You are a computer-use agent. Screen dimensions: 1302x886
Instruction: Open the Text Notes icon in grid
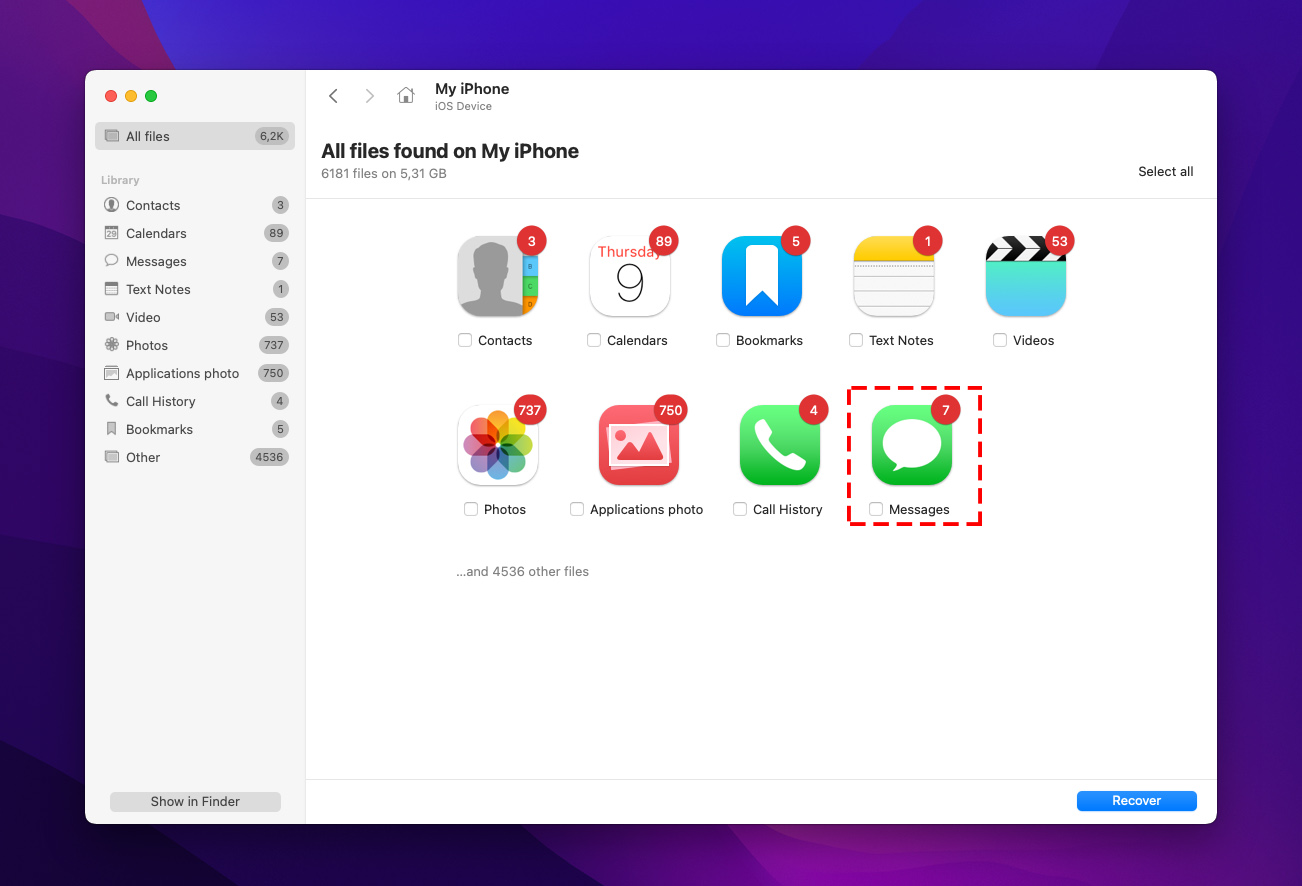click(x=894, y=277)
